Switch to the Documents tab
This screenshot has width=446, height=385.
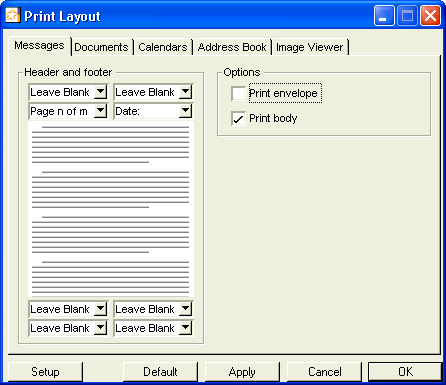101,47
